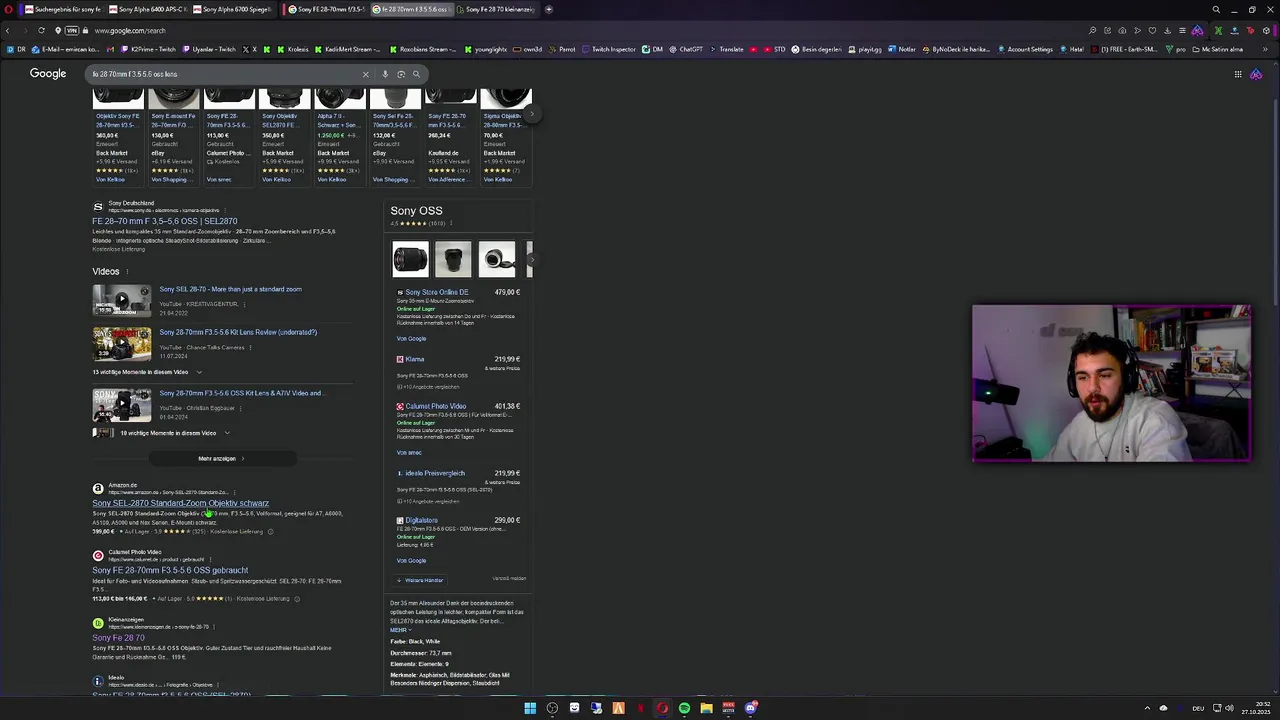
Task: Open the tab search magnifier in title bar
Action: click(x=1216, y=9)
